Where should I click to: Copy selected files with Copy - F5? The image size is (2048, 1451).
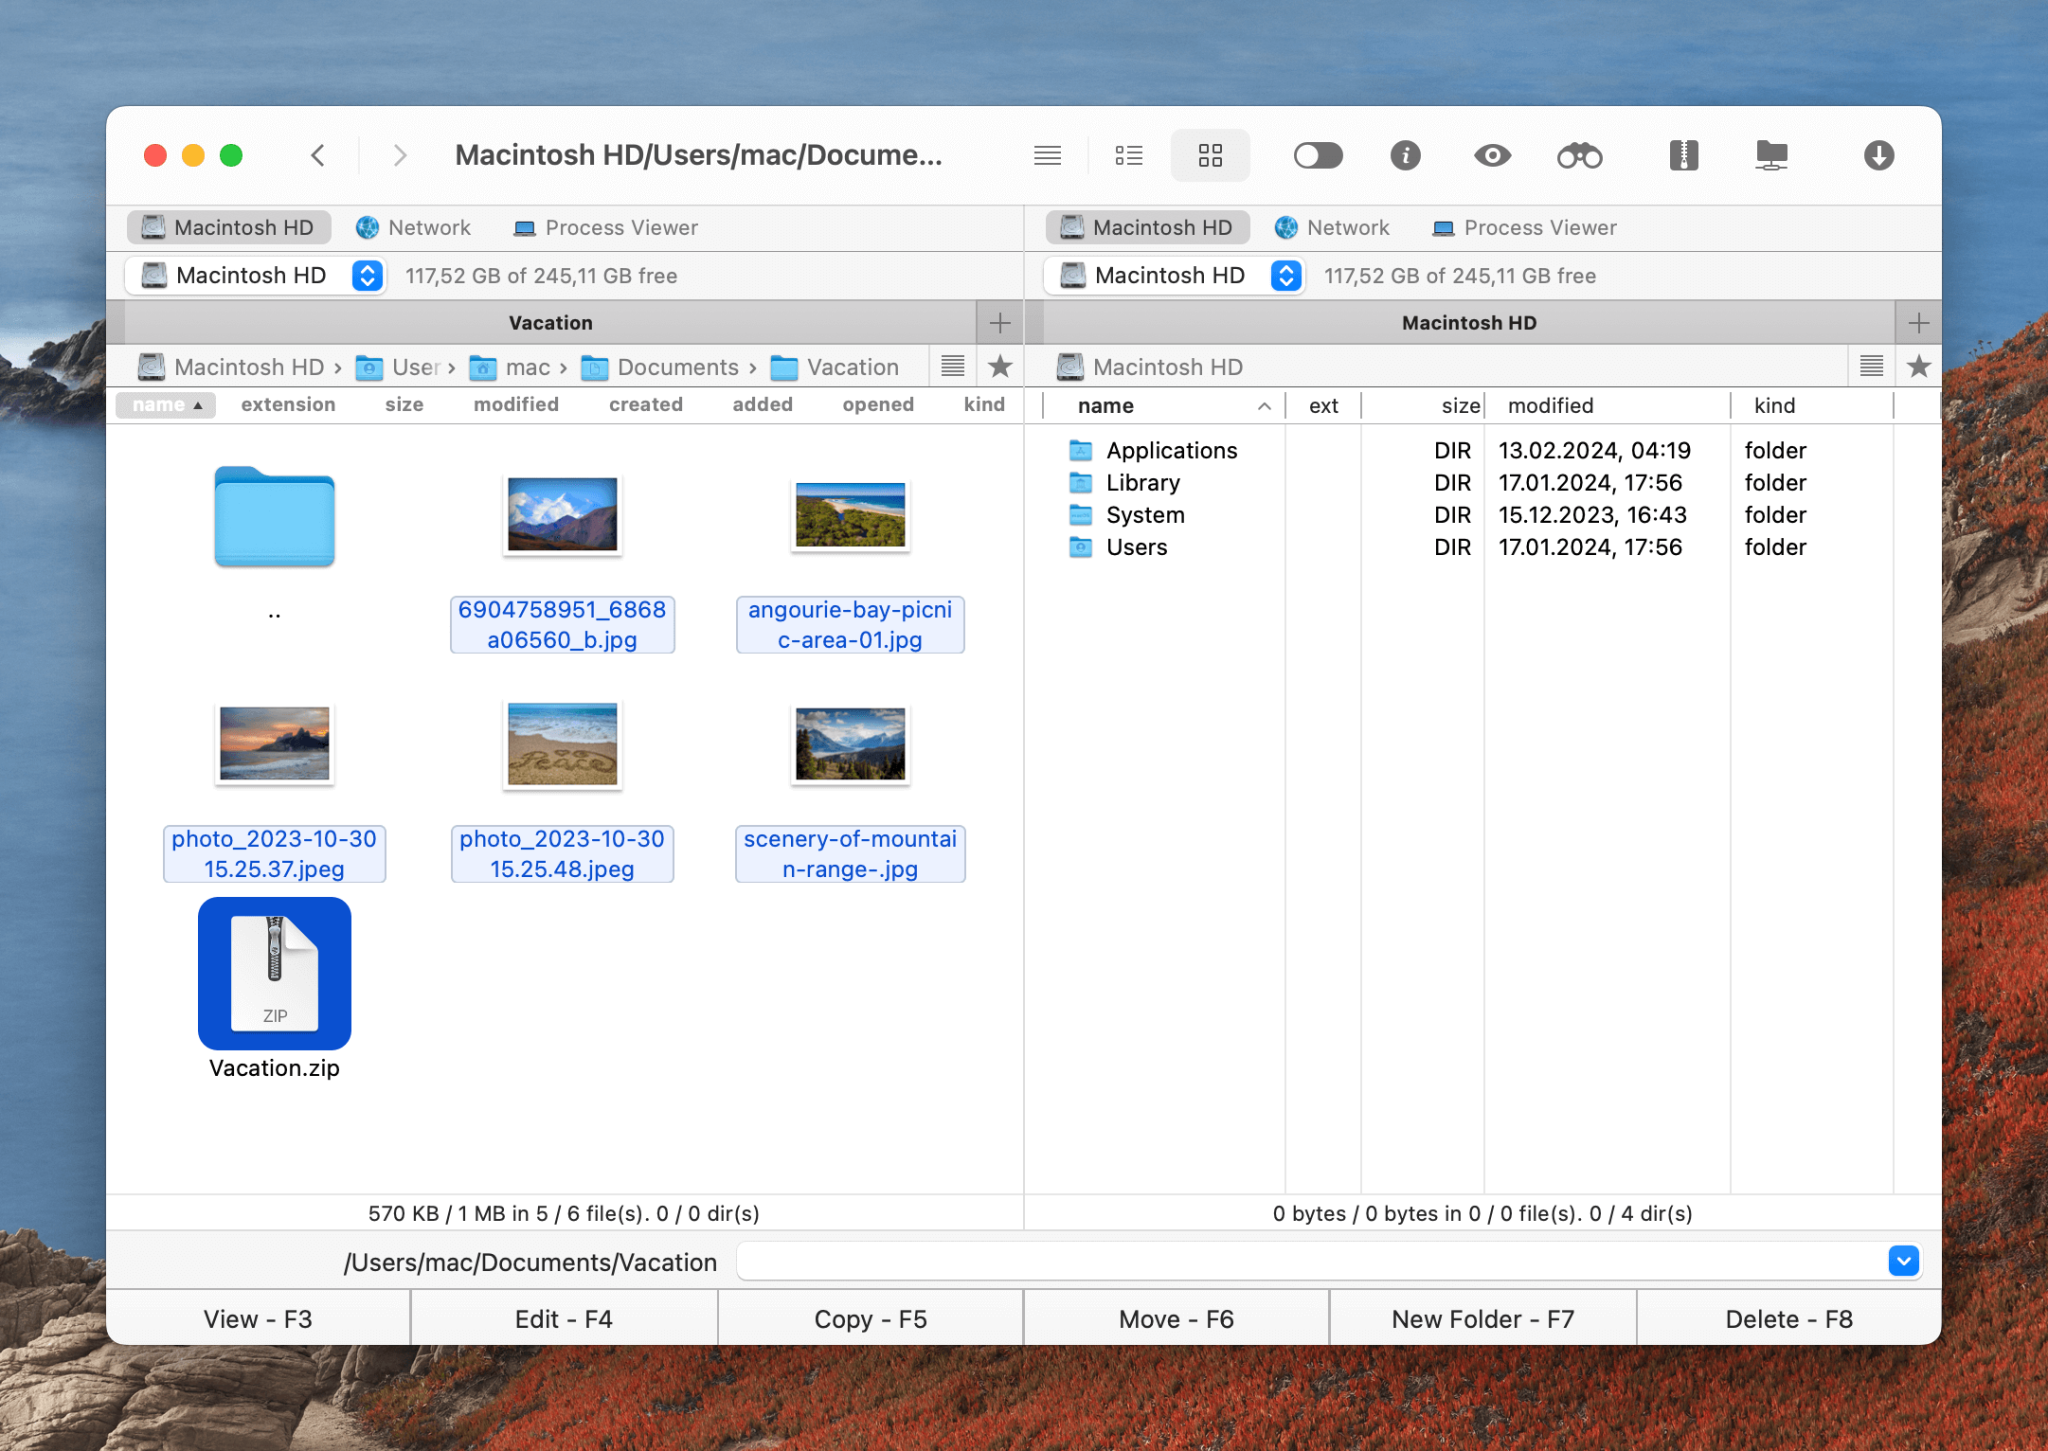[x=869, y=1318]
